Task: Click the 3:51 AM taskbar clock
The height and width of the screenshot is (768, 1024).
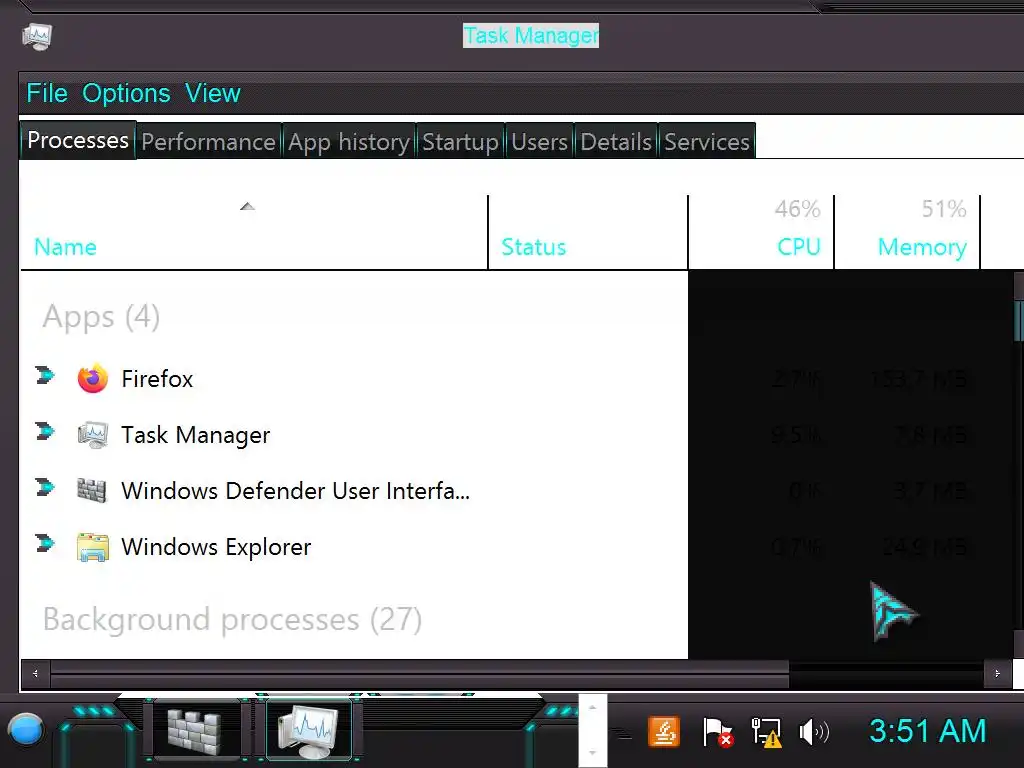Action: pyautogui.click(x=927, y=731)
